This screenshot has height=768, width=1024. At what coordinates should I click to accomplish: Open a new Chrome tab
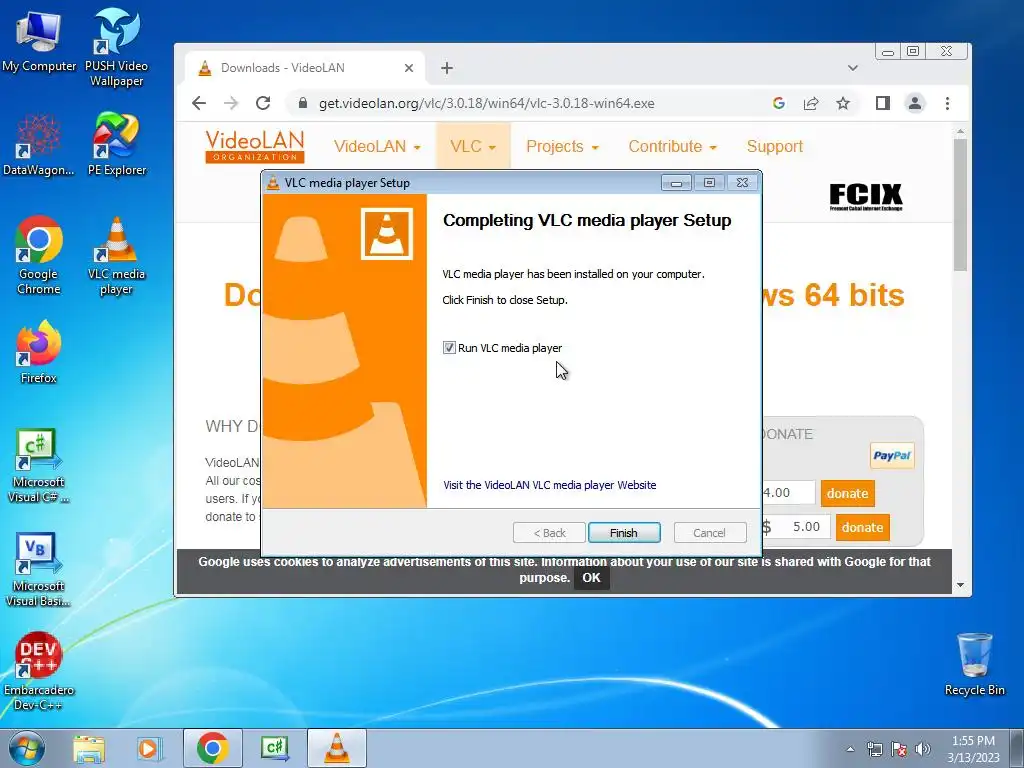click(x=447, y=68)
